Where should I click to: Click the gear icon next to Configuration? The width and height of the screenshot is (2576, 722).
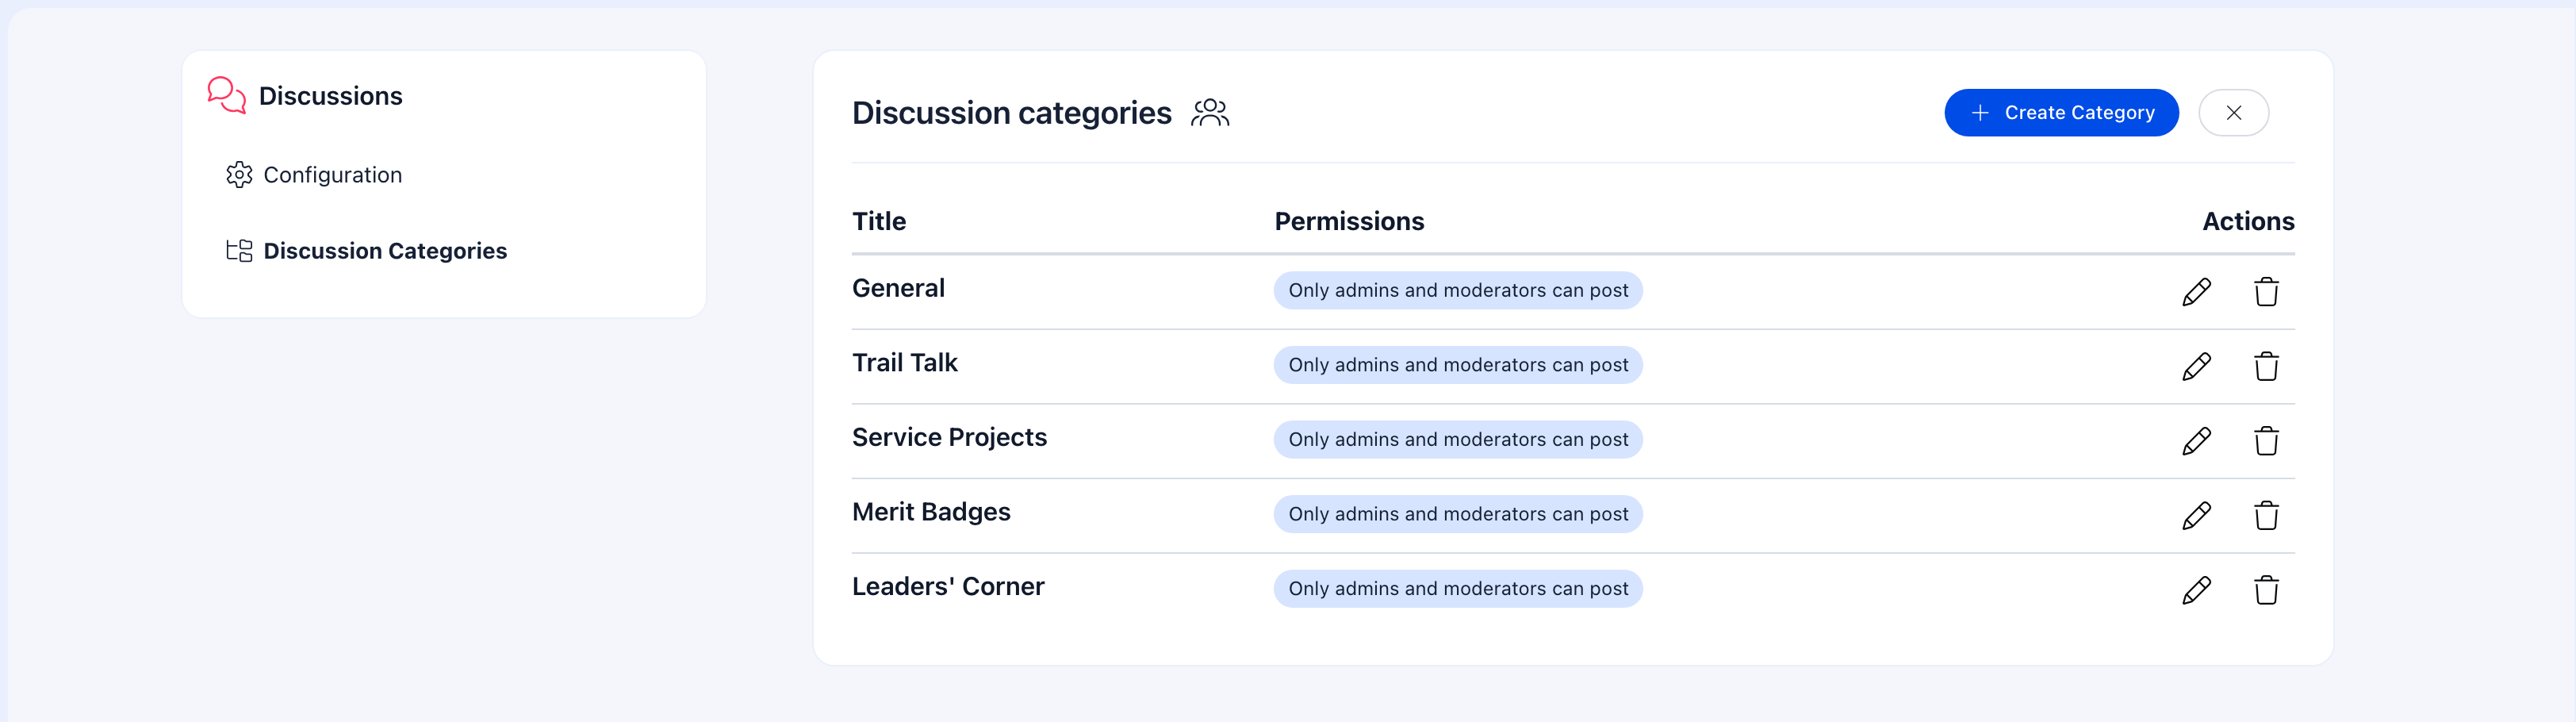coord(240,174)
